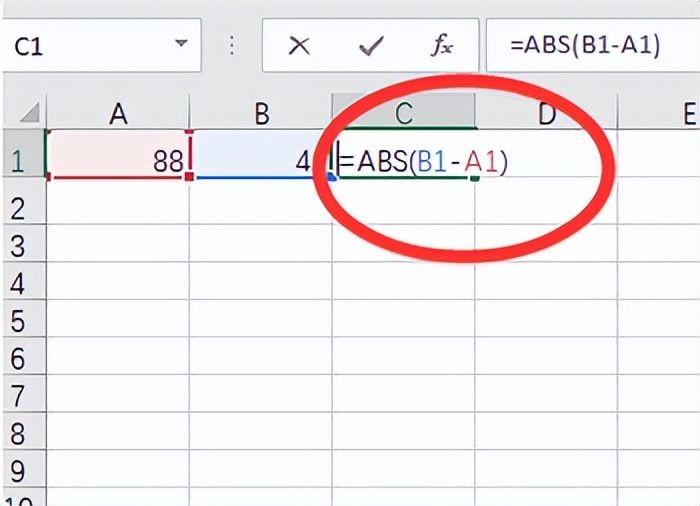Select column C header
Screen dimensions: 700x506
pos(404,113)
